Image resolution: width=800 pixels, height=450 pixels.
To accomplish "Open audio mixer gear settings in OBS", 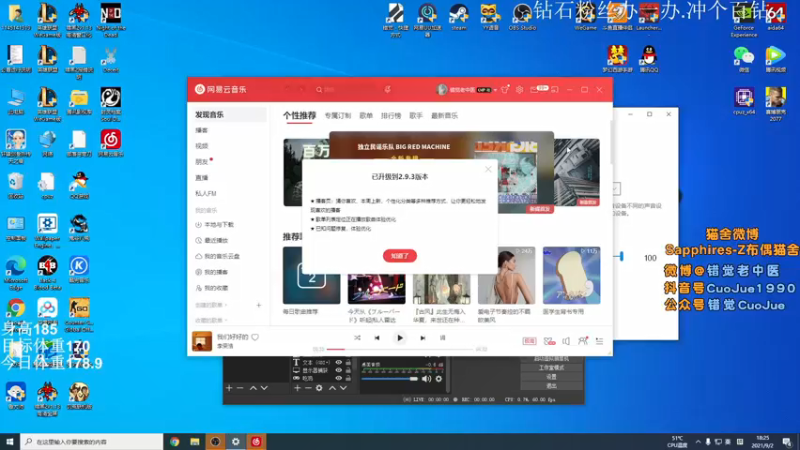I will 438,379.
